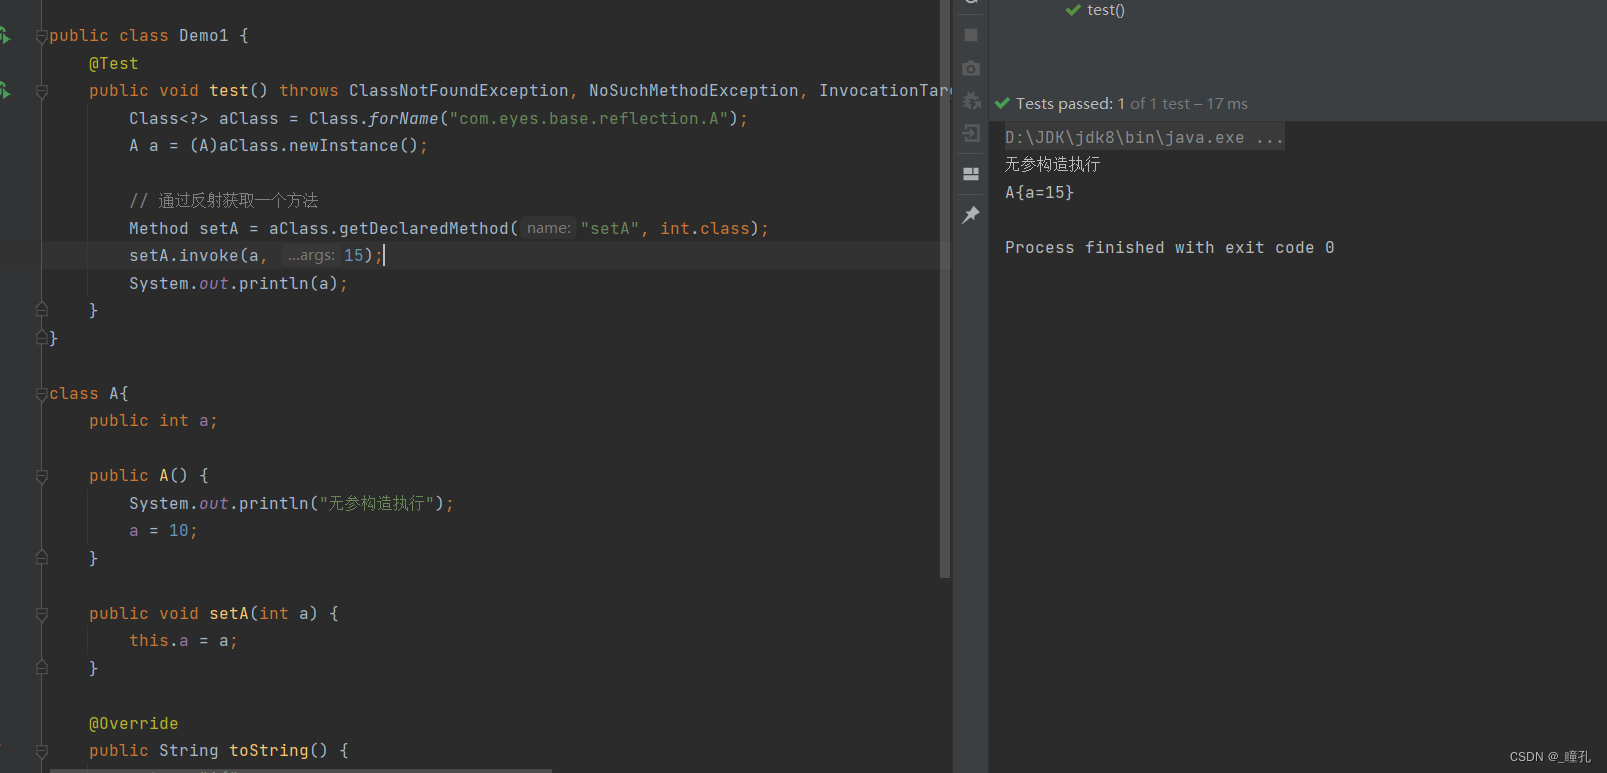
Task: Click NoSuchMethodException in throws clause
Action: (694, 91)
